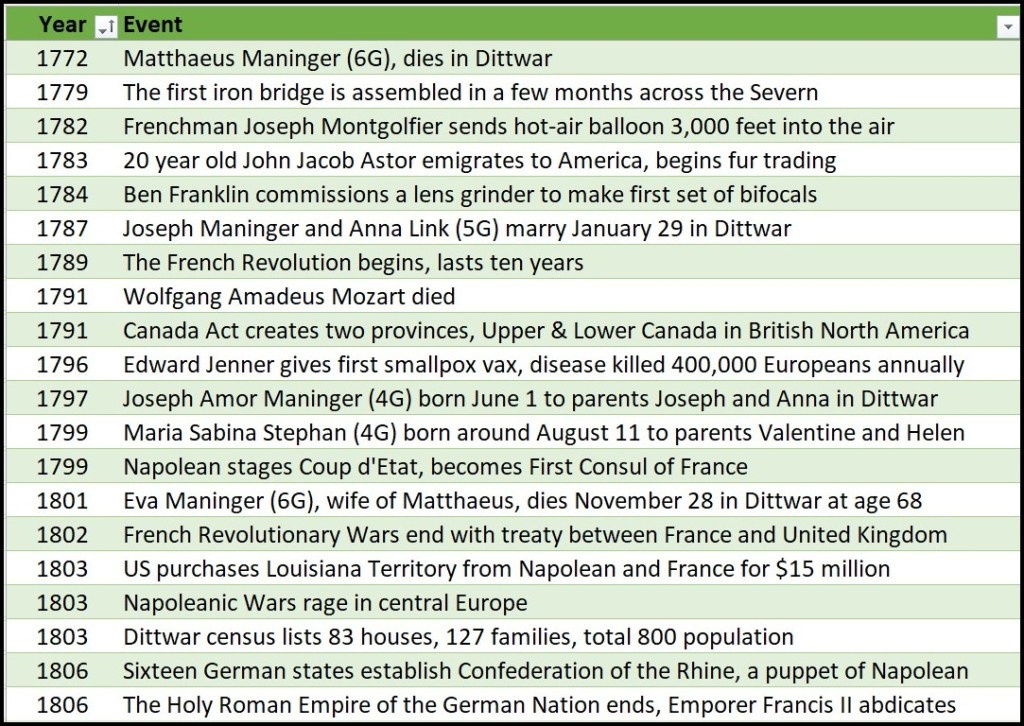Click the 1772 year cell
This screenshot has height=726, width=1024.
click(62, 59)
